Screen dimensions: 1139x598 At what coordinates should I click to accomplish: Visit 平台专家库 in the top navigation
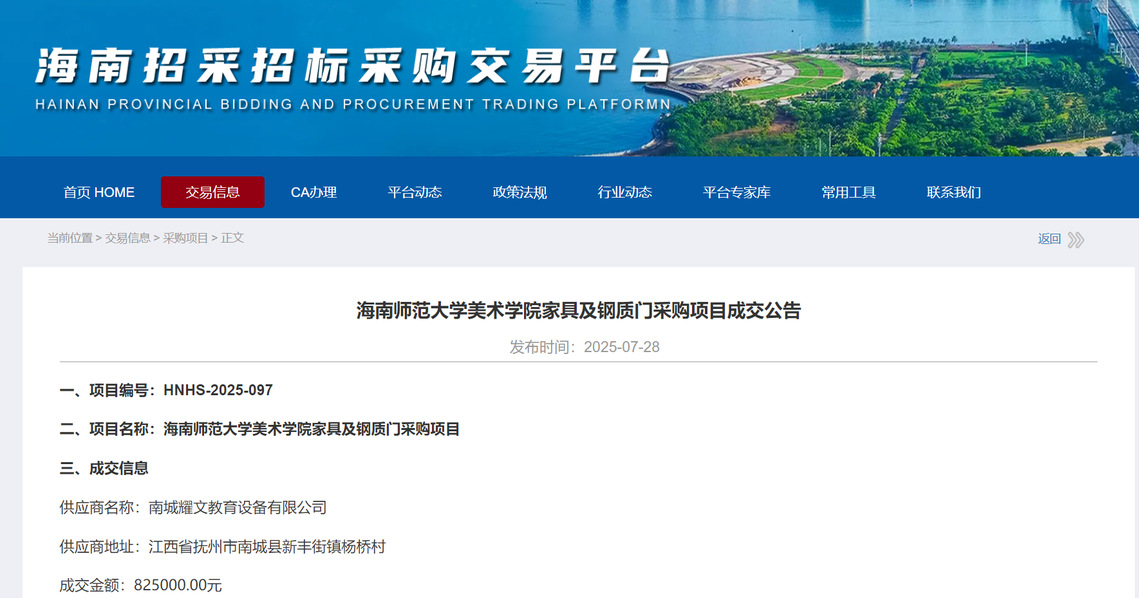click(x=737, y=192)
